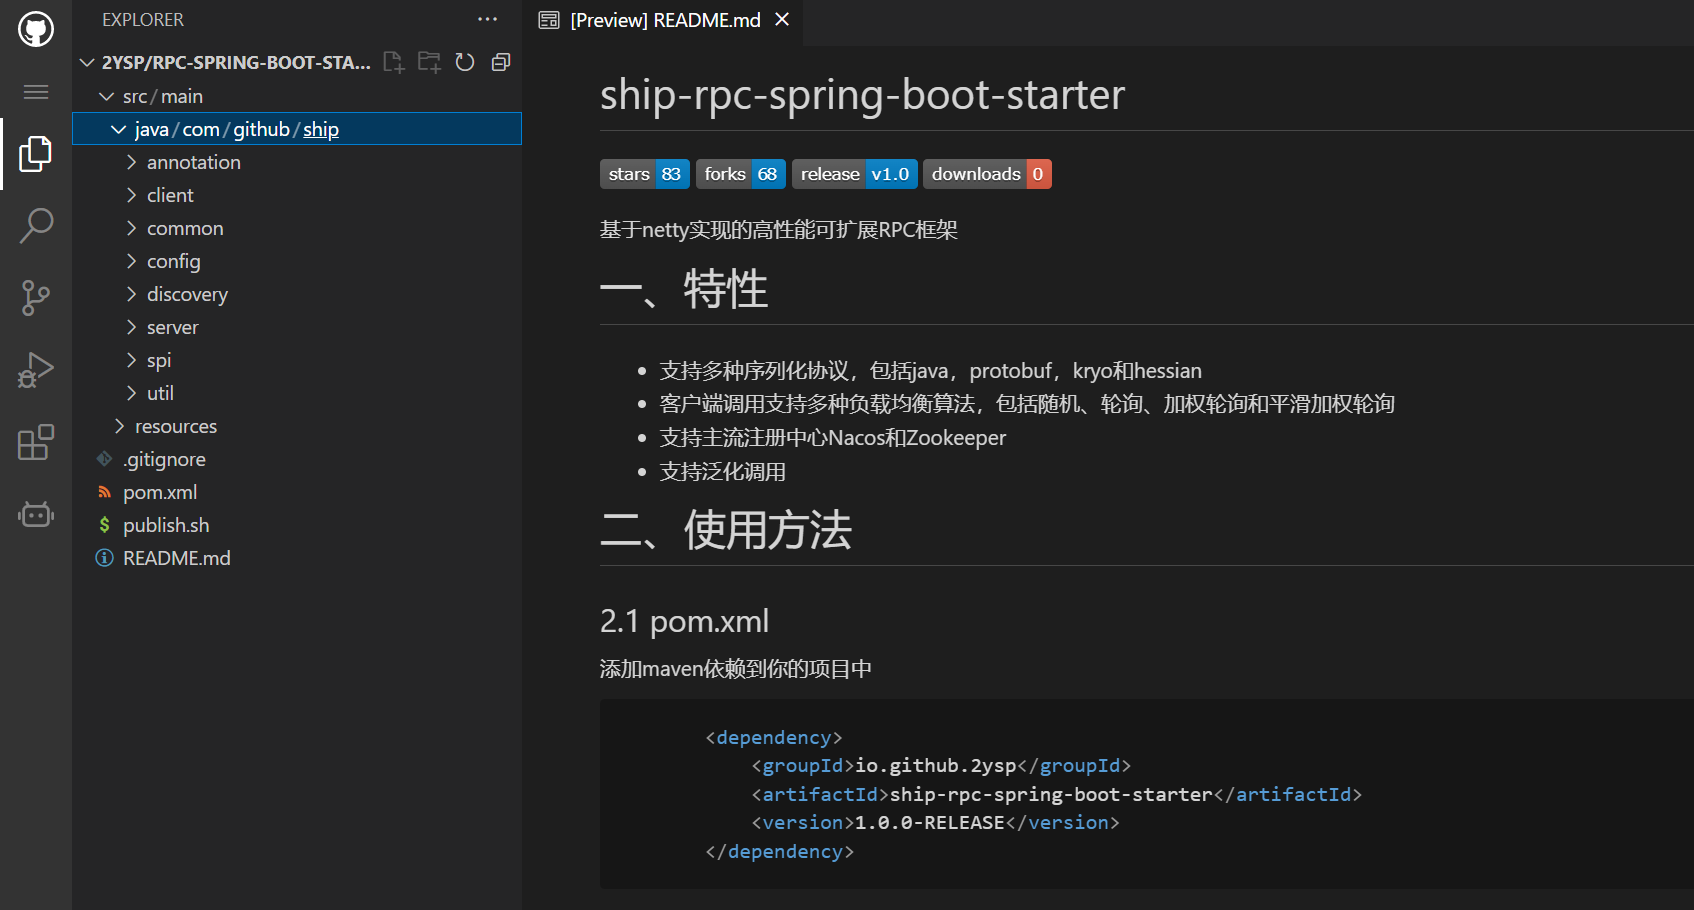Collapse the src/main folder
Screen dimensions: 1694x910
point(107,96)
